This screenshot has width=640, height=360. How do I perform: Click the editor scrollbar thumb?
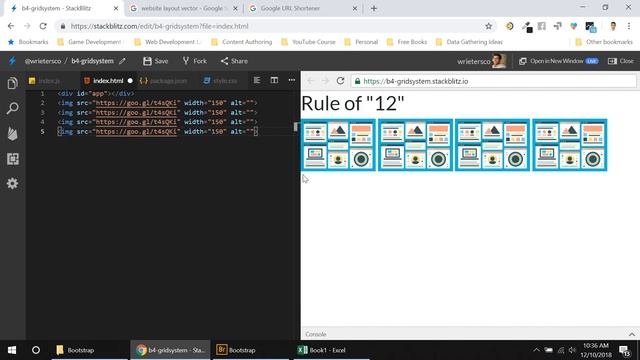[x=296, y=127]
